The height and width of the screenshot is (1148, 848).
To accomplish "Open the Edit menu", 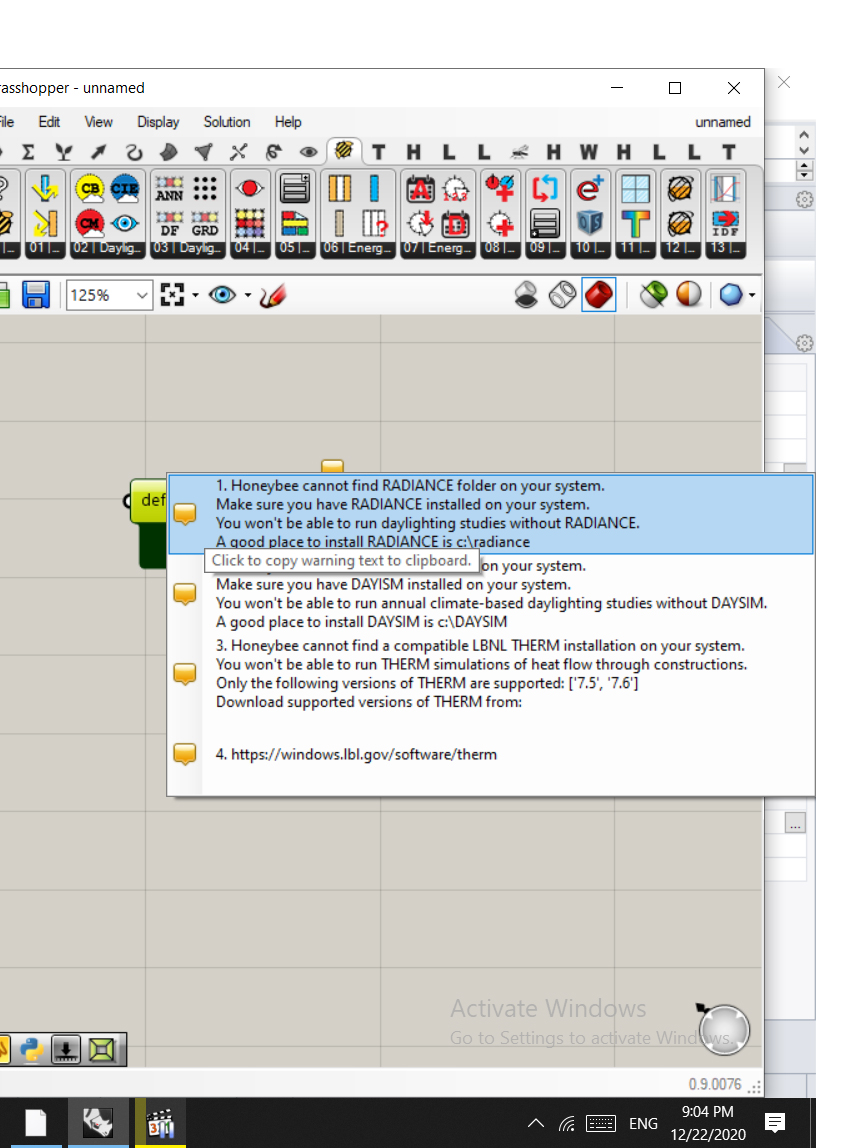I will [x=49, y=122].
